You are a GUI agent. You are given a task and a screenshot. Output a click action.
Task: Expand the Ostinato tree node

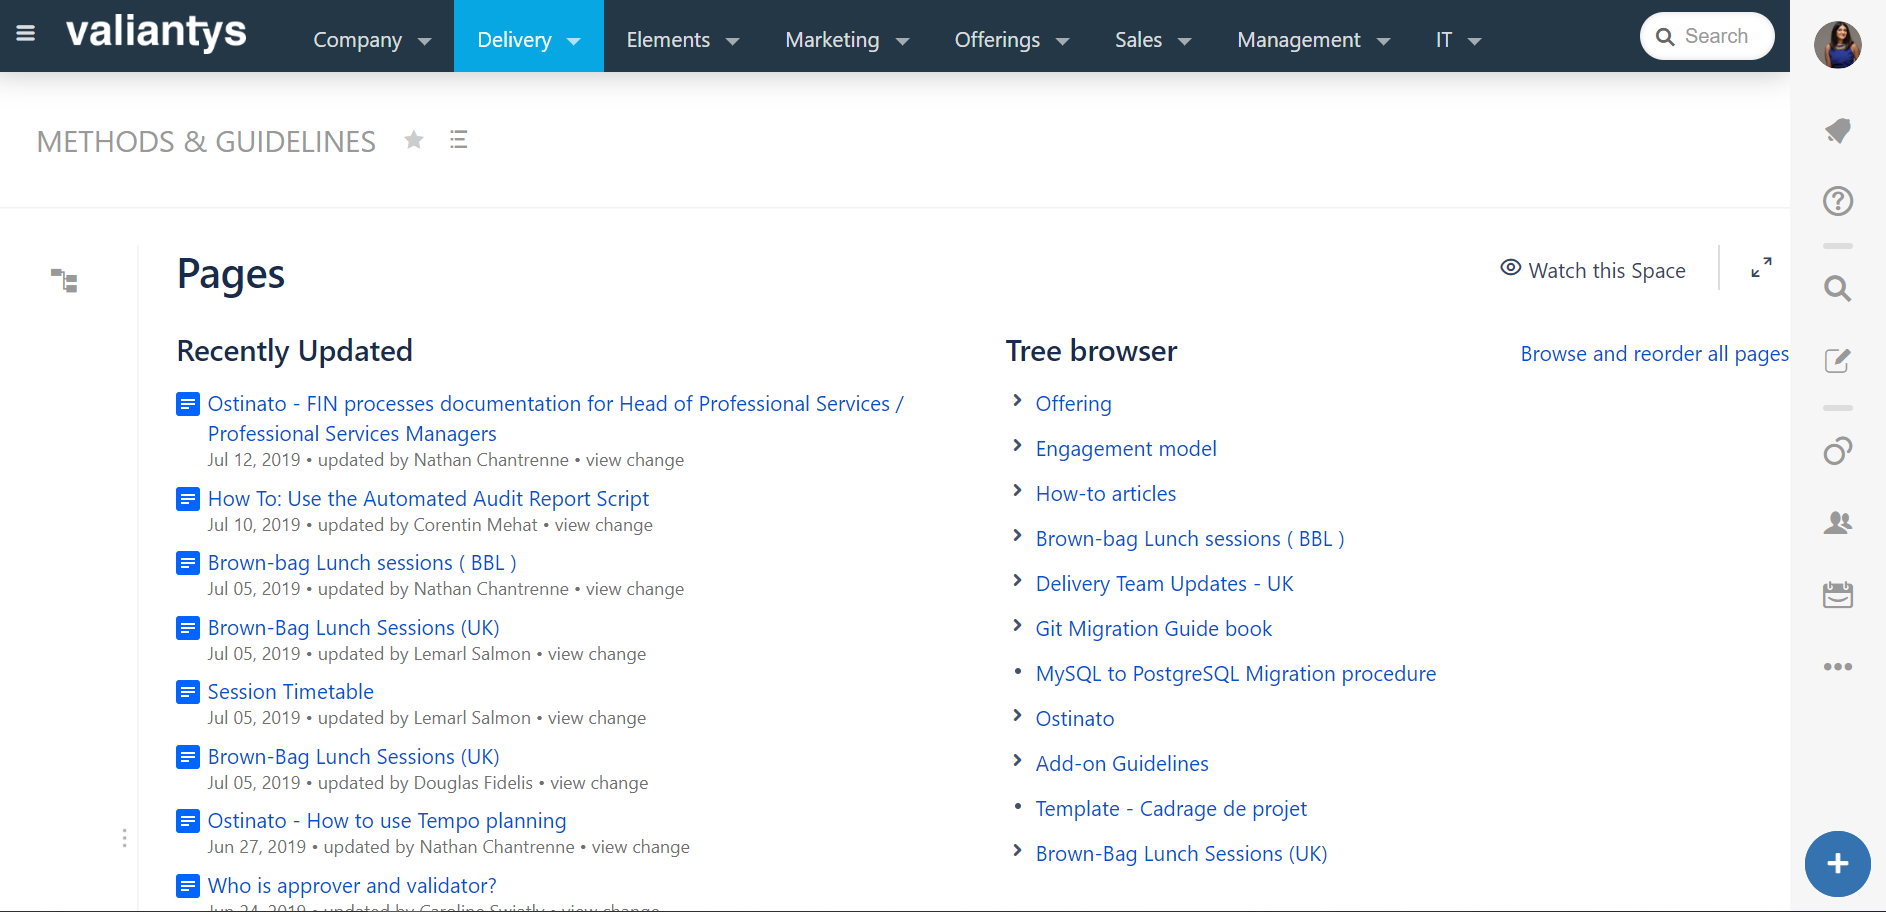pos(1017,716)
